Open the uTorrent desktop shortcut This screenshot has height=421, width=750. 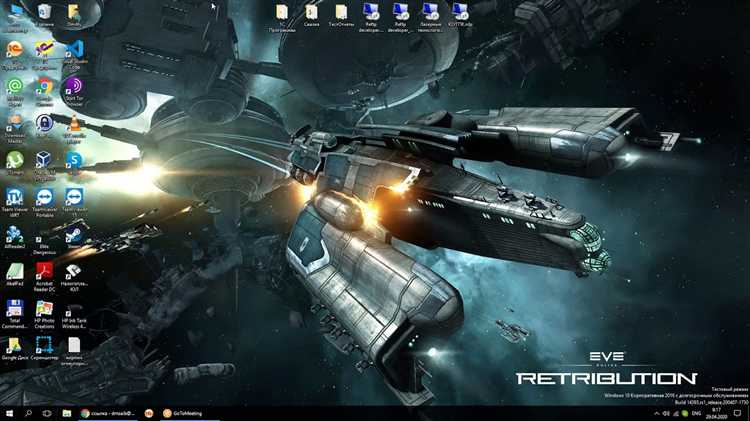[x=15, y=161]
